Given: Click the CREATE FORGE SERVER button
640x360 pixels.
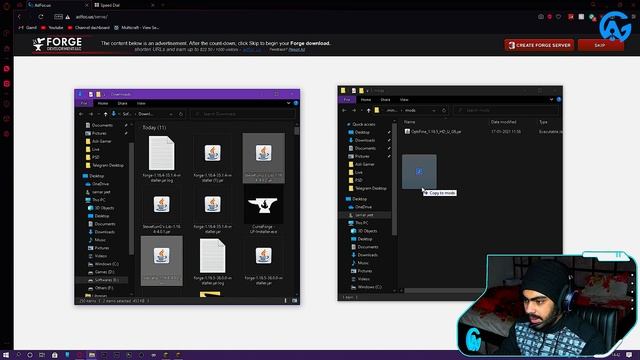Looking at the screenshot, I should (539, 45).
